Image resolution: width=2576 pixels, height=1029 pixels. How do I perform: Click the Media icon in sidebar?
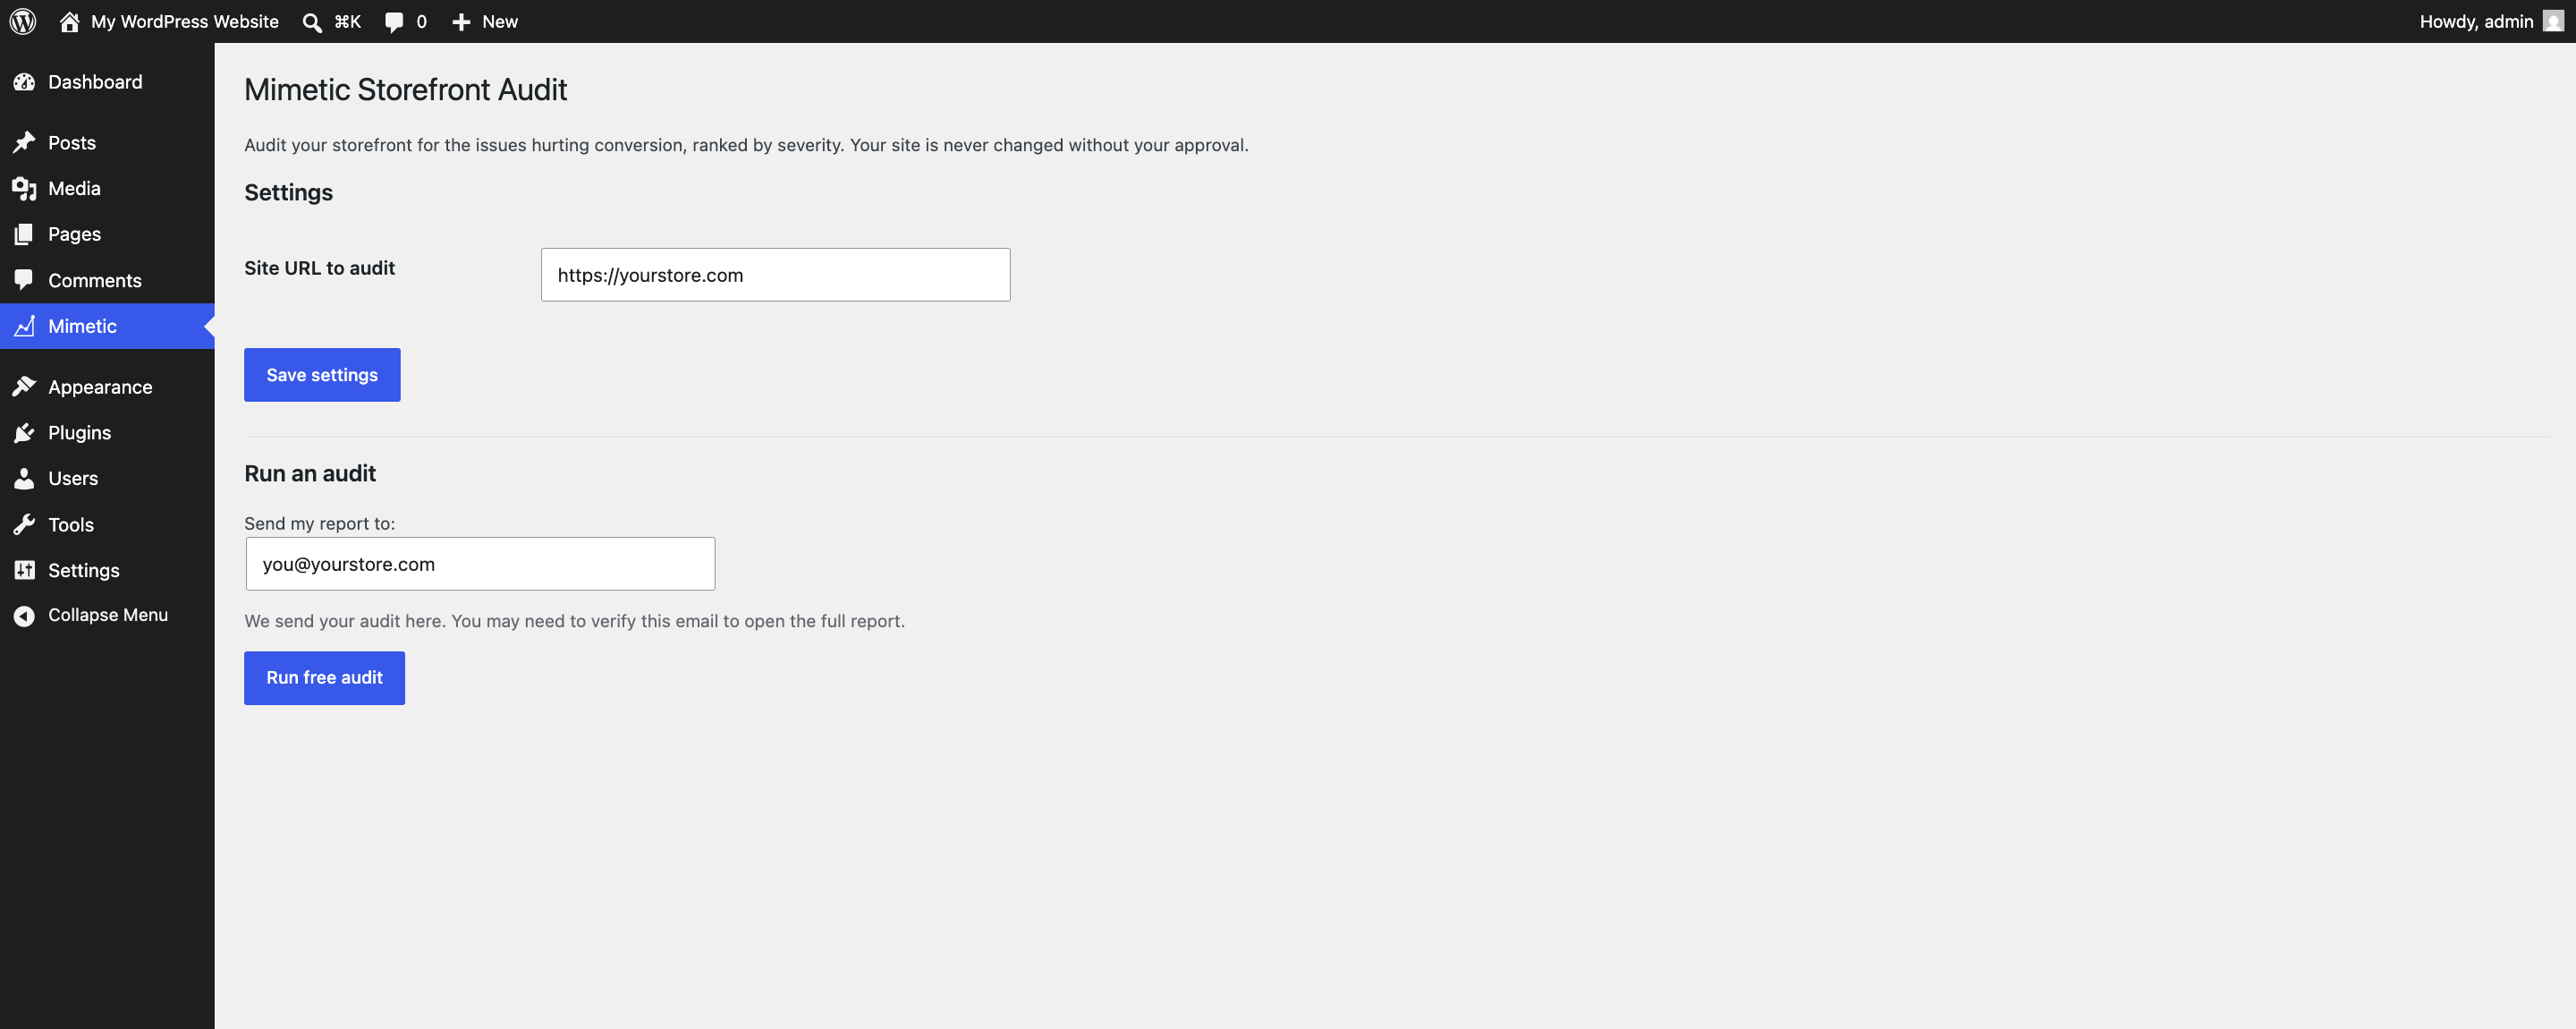coord(24,189)
